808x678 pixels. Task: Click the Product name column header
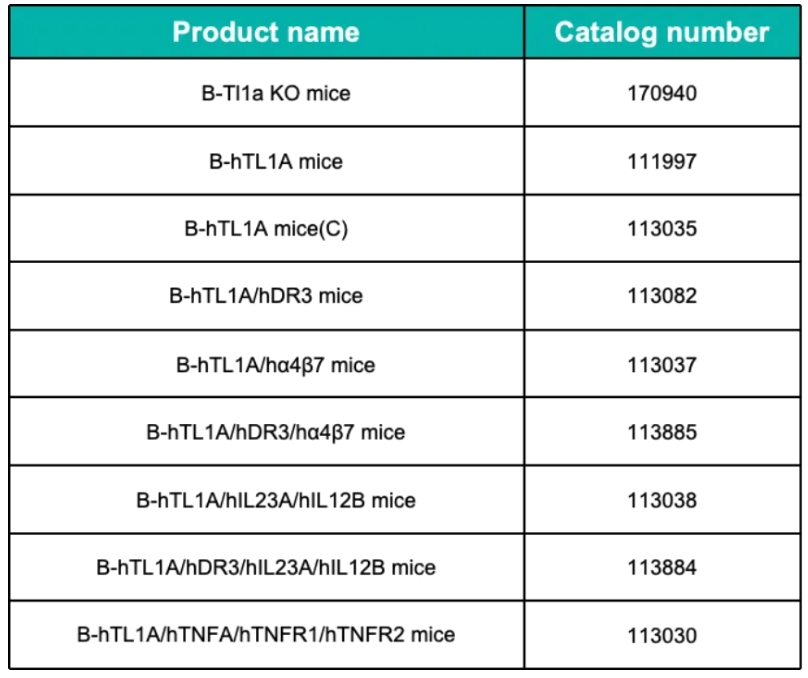pyautogui.click(x=266, y=32)
